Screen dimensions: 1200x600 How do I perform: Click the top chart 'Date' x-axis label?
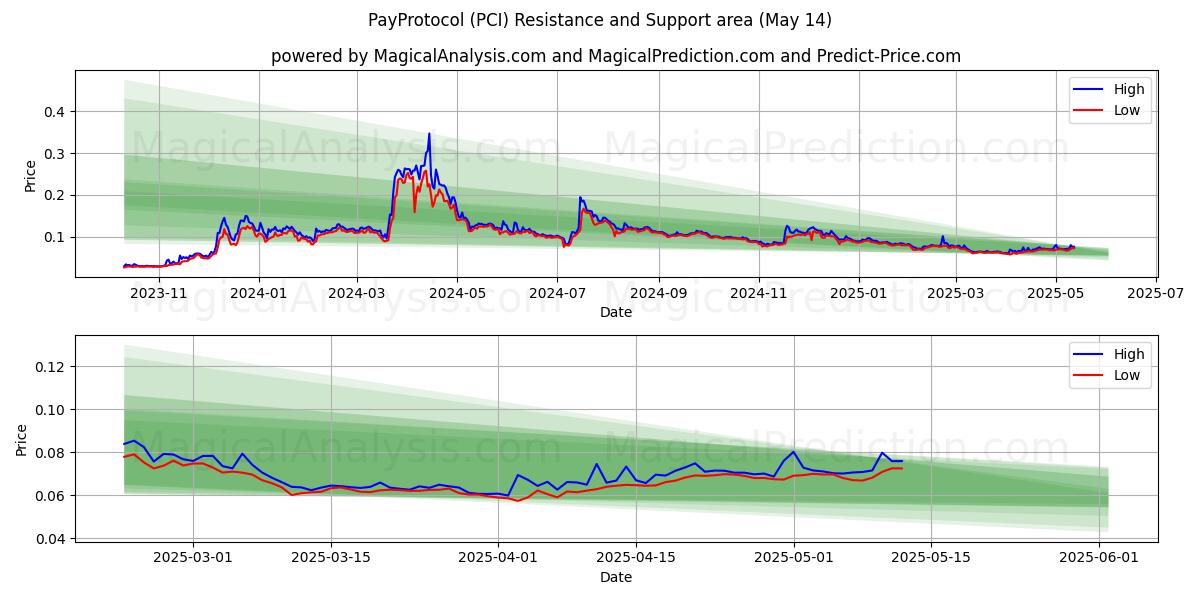point(616,312)
